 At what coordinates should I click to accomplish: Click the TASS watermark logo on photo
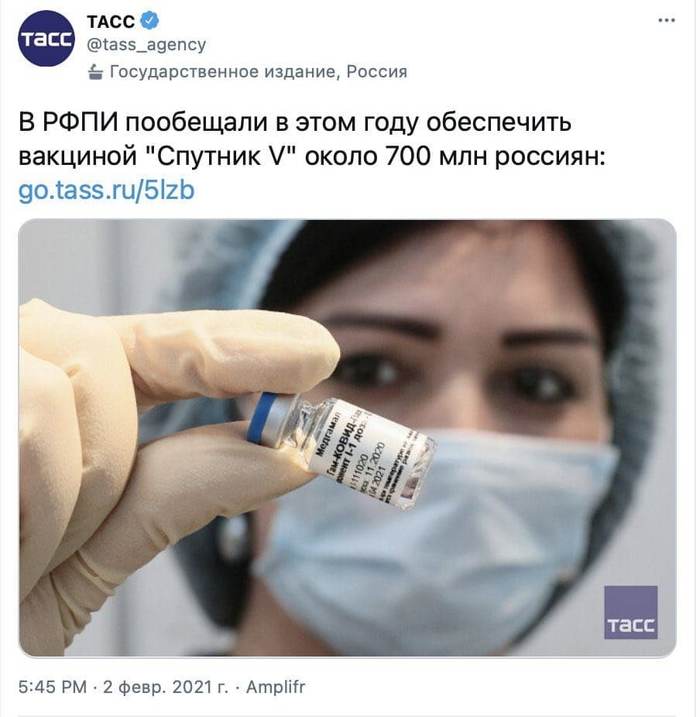631,612
